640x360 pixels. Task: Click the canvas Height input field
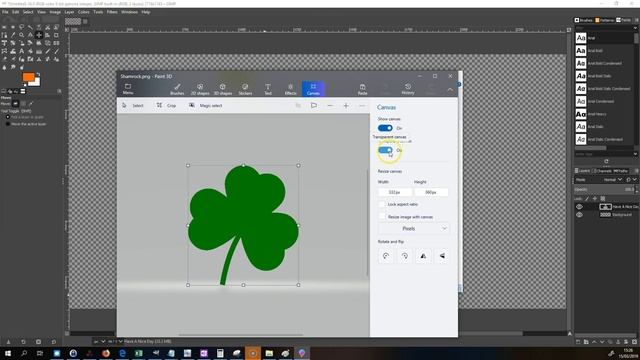coord(431,192)
